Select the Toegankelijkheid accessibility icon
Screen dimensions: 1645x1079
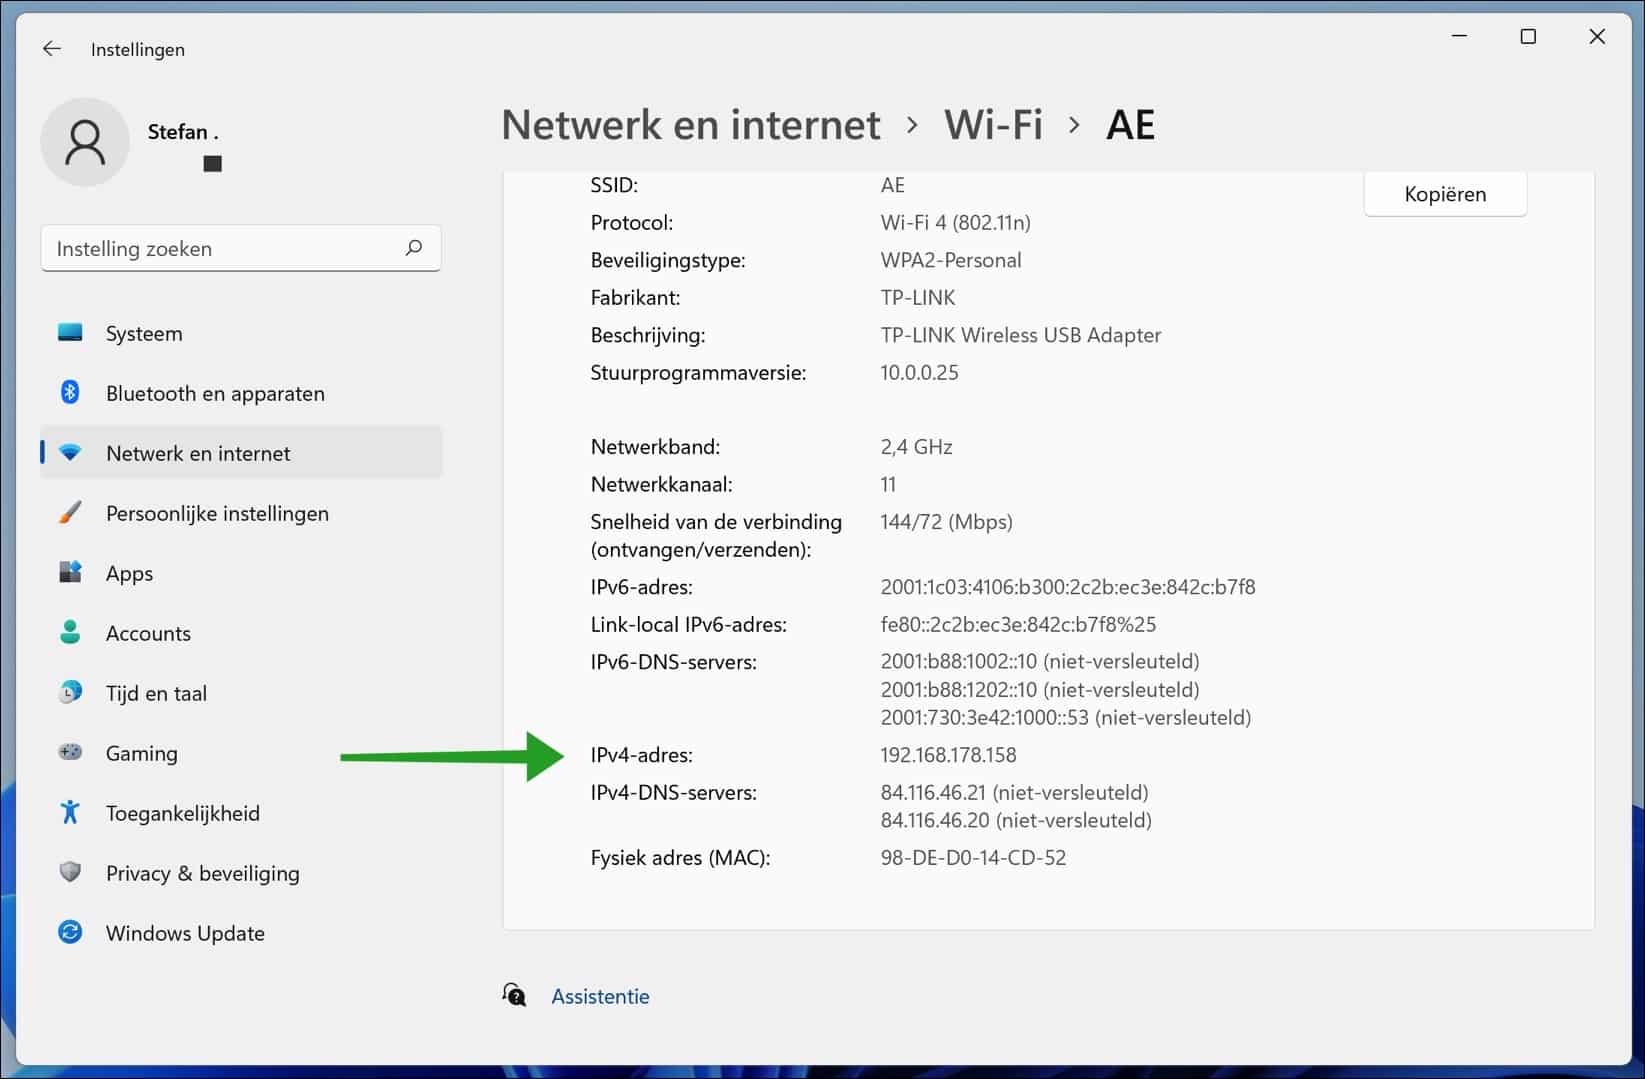(x=70, y=813)
